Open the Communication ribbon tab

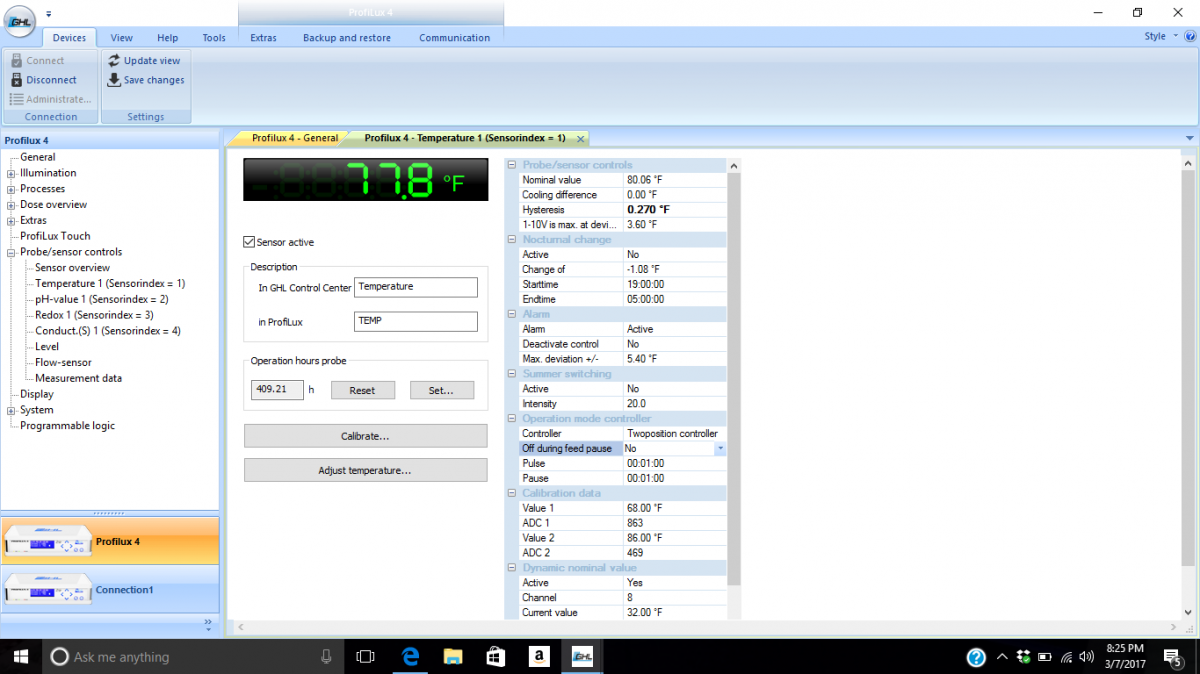454,38
